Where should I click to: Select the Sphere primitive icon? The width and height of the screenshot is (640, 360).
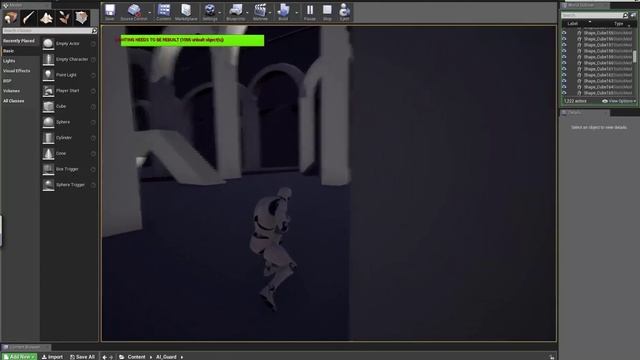pyautogui.click(x=48, y=122)
